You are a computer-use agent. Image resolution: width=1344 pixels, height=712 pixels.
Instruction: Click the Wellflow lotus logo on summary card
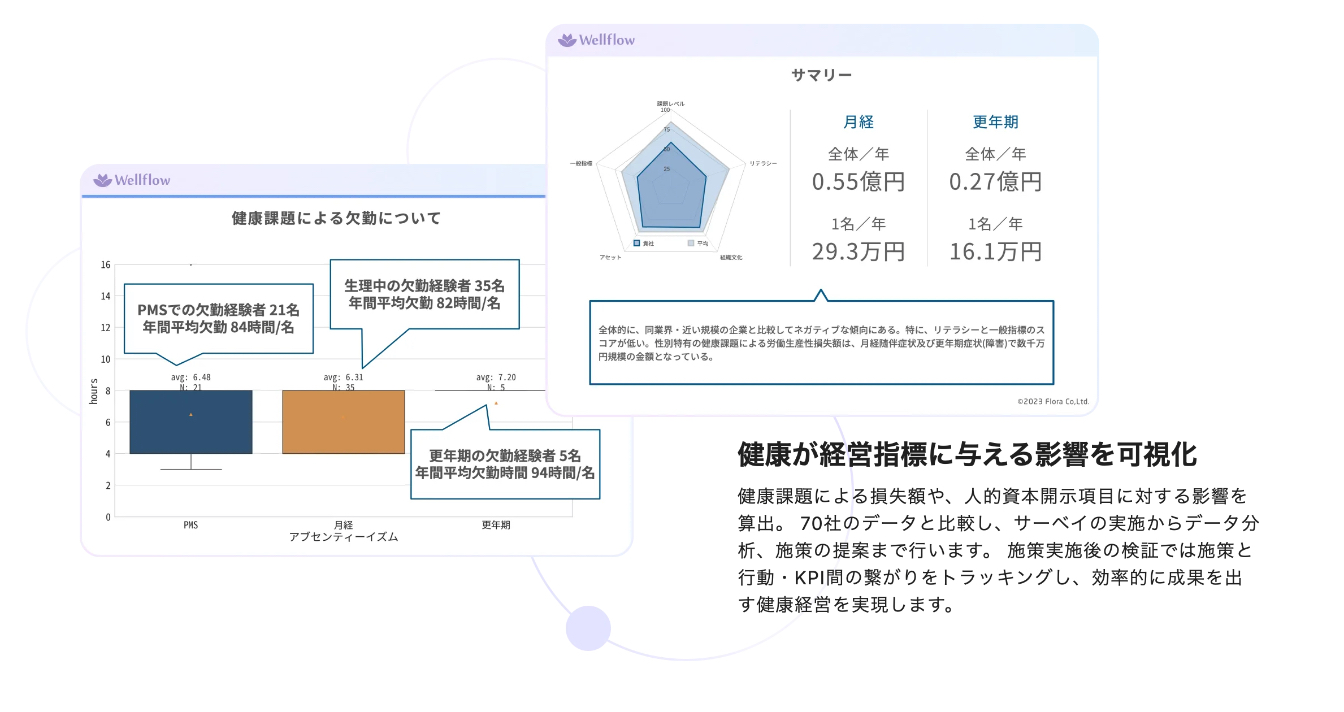tap(568, 40)
